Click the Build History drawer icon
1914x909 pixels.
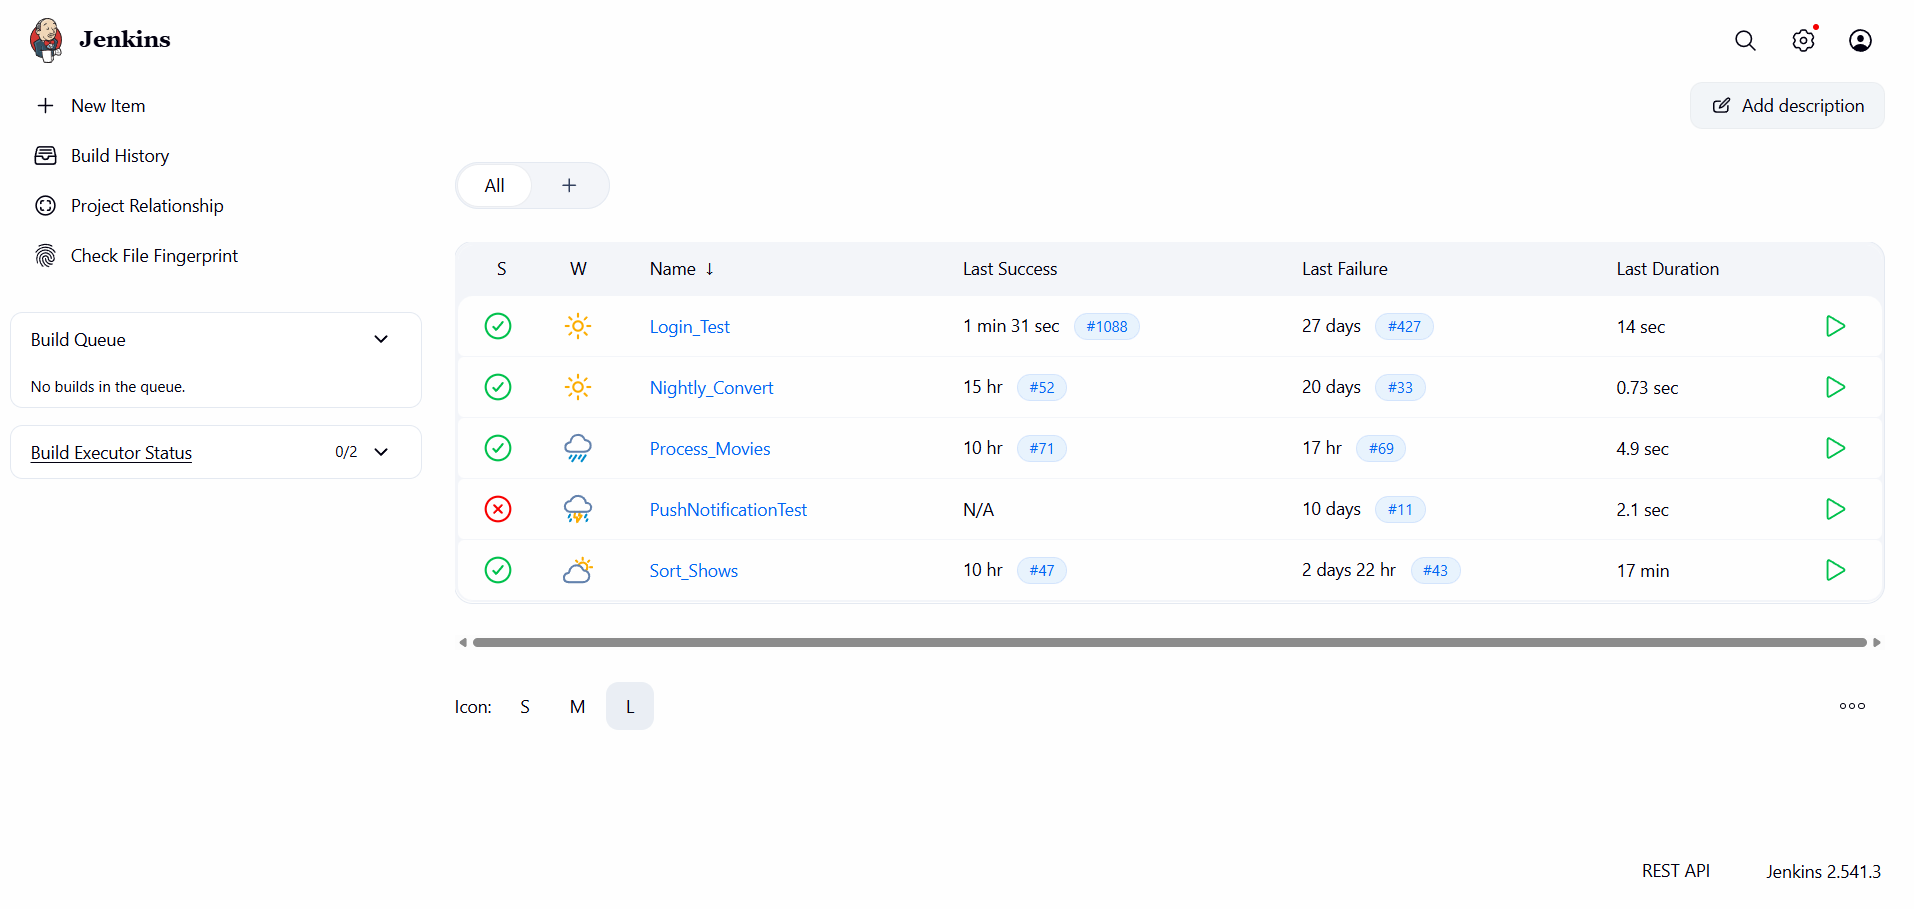click(45, 156)
